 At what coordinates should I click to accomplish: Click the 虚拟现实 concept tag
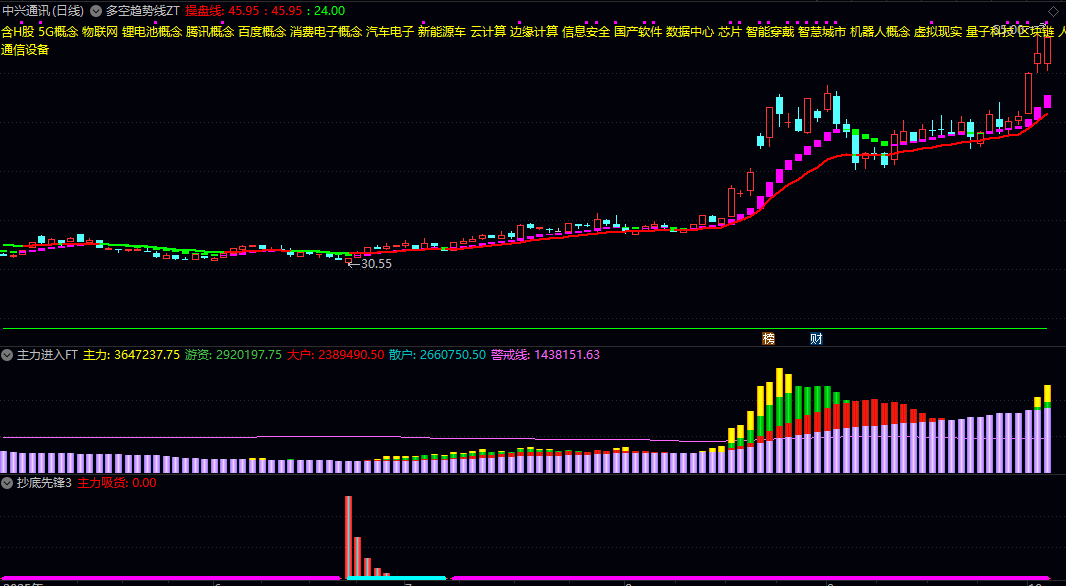[938, 31]
